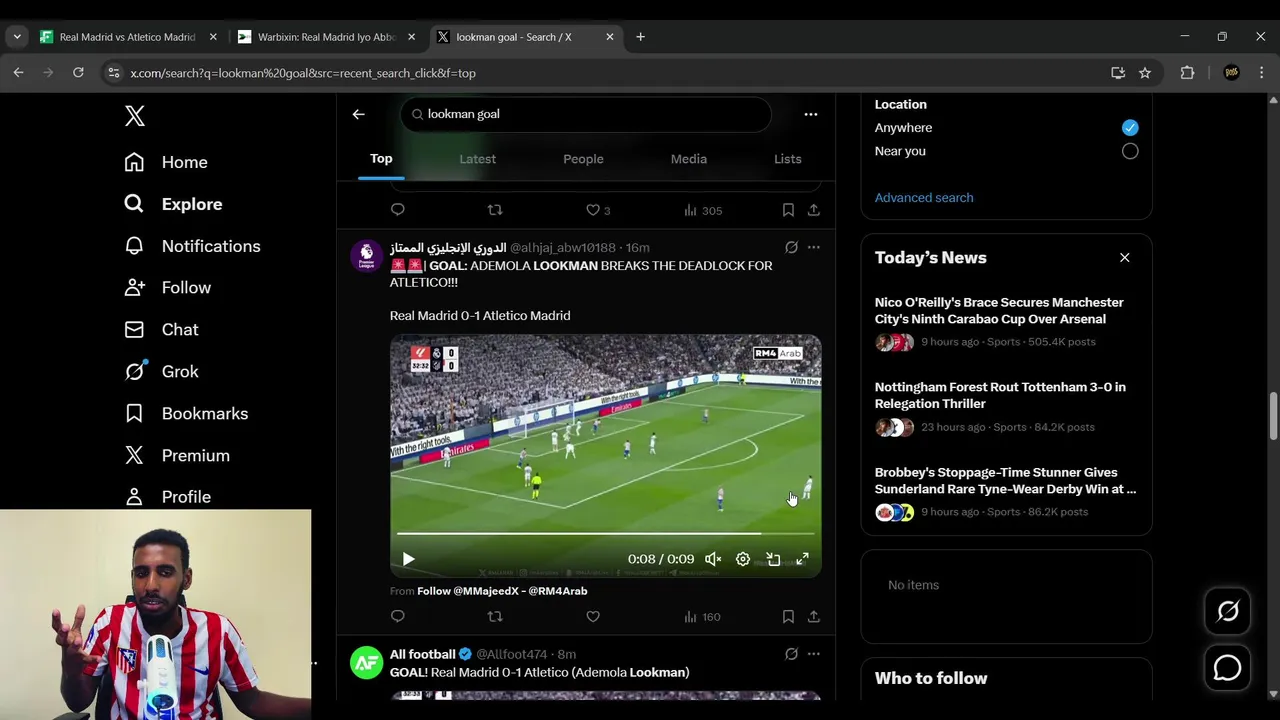Click the video progress bar

tap(605, 534)
